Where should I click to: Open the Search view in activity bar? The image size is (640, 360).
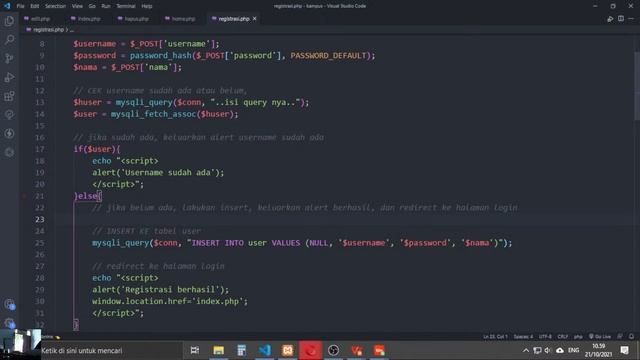[9, 40]
